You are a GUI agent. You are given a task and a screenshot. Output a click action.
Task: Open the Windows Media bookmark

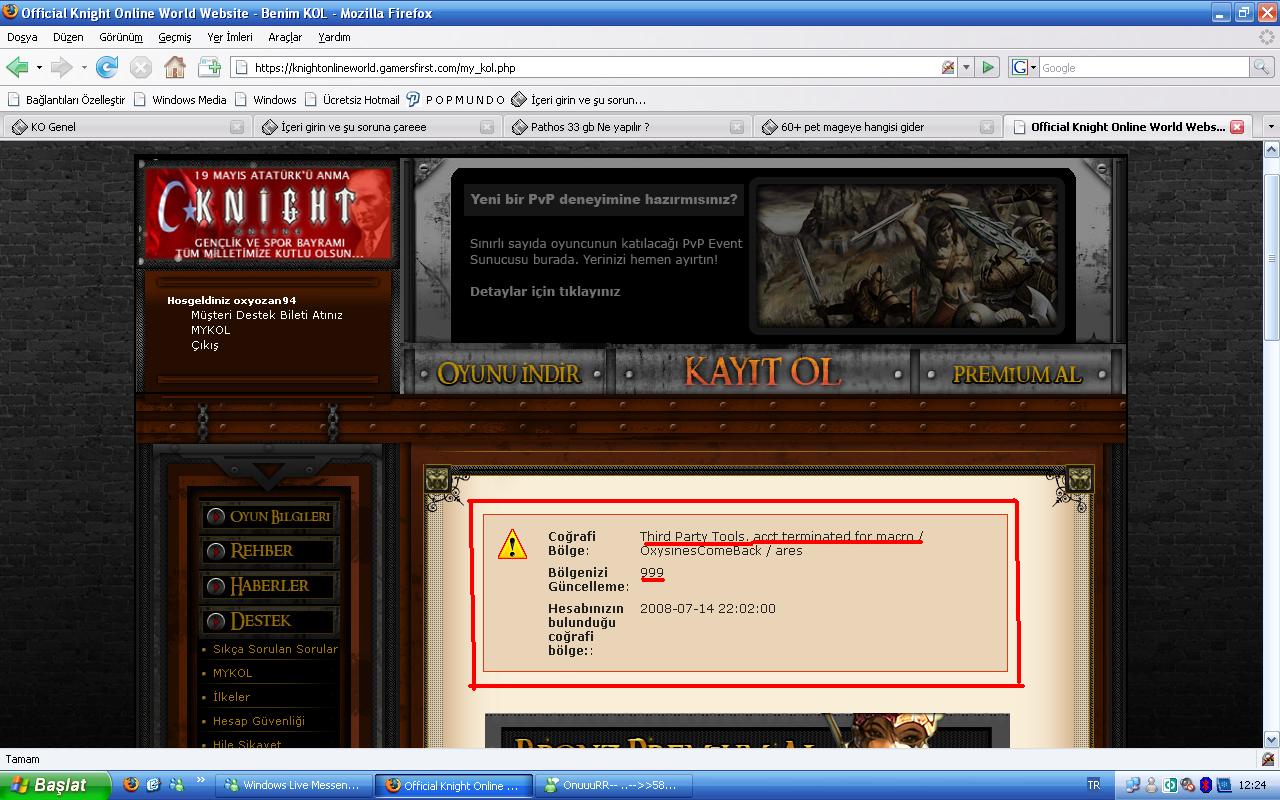click(180, 100)
